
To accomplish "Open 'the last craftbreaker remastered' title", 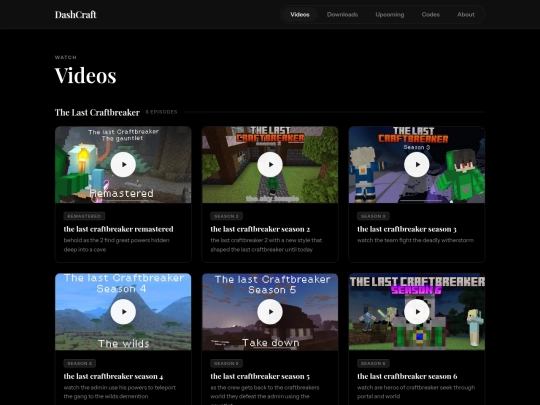I will (118, 229).
